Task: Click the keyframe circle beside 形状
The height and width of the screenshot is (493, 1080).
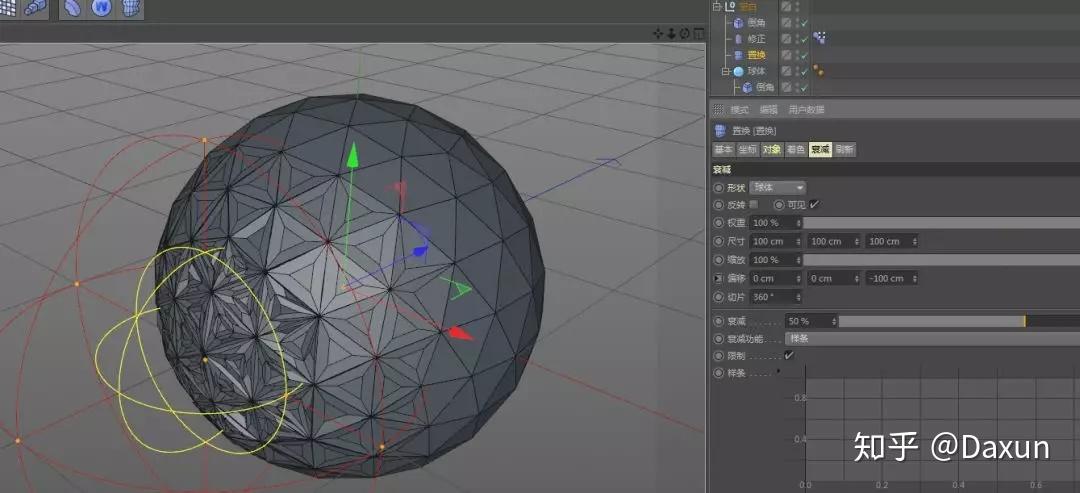Action: click(719, 187)
